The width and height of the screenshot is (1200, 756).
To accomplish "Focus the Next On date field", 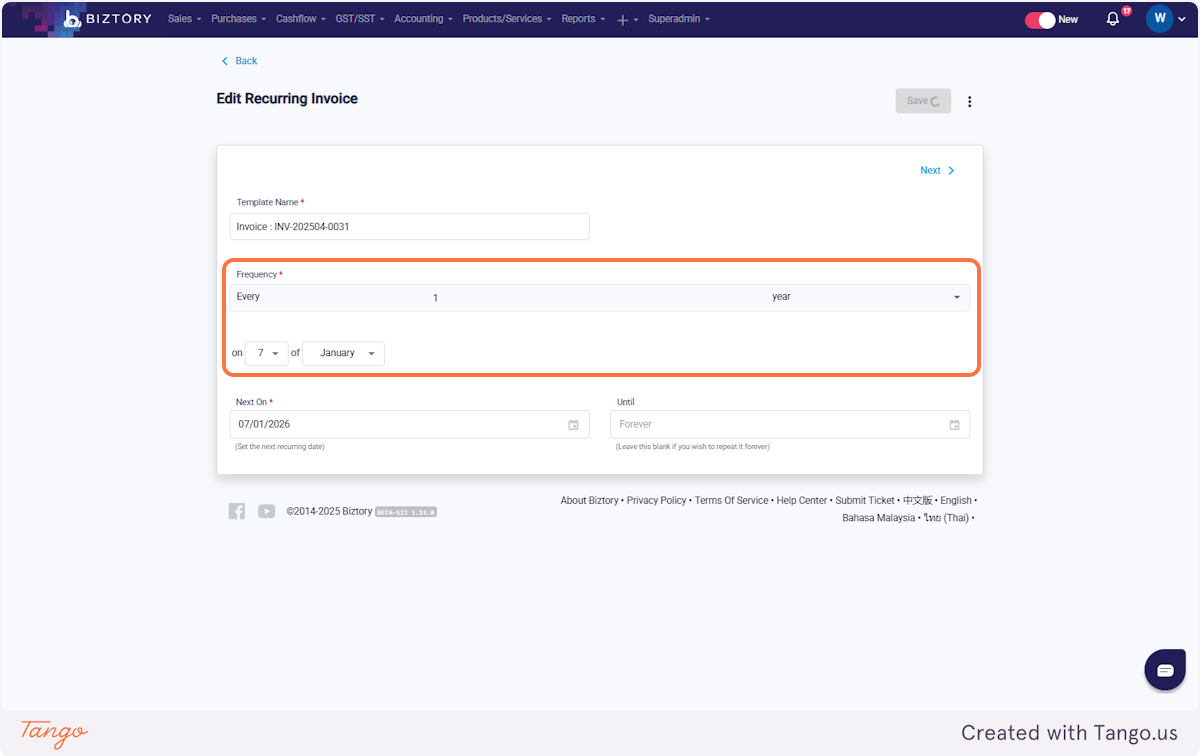I will 409,425.
